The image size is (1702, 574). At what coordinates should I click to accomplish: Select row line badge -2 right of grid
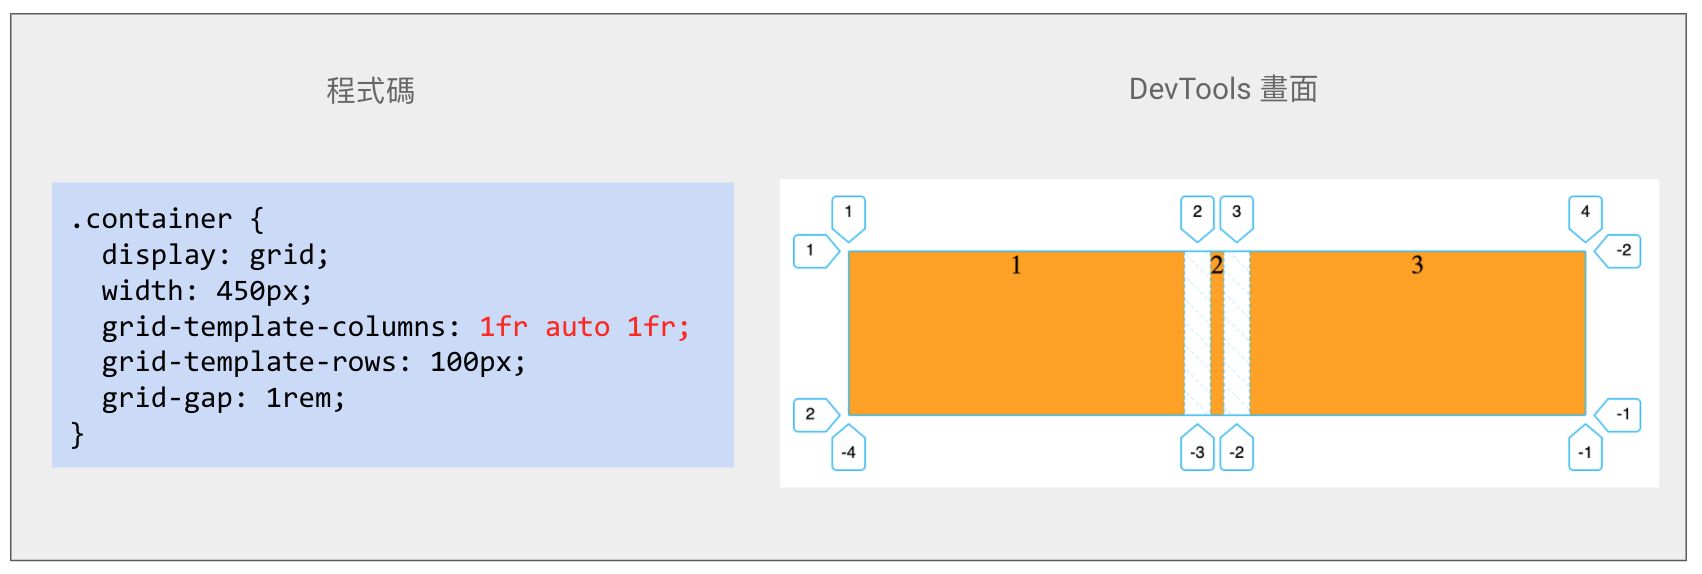(1622, 250)
